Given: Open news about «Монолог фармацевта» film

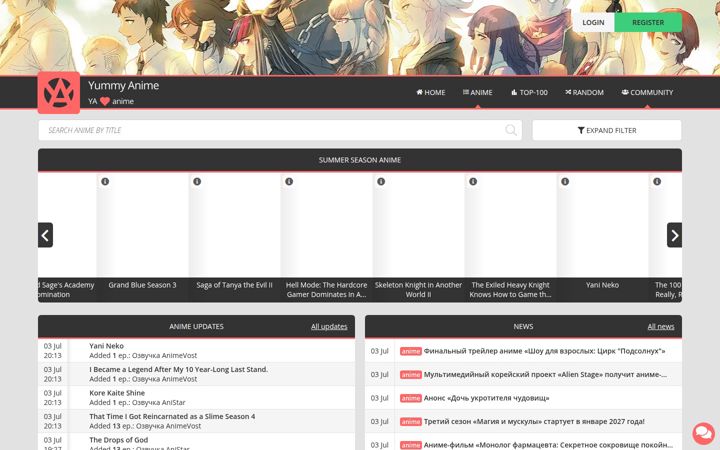Looking at the screenshot, I should pyautogui.click(x=548, y=445).
